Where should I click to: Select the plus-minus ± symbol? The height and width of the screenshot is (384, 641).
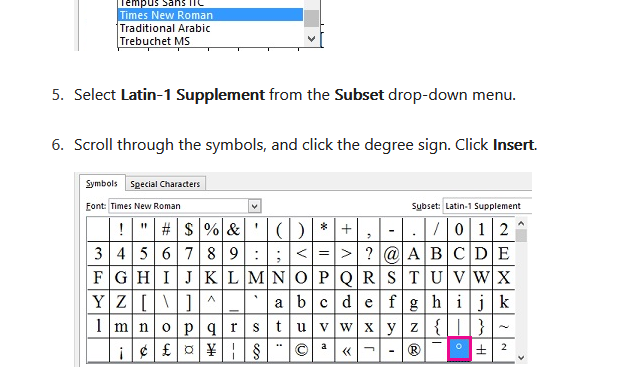coord(481,350)
